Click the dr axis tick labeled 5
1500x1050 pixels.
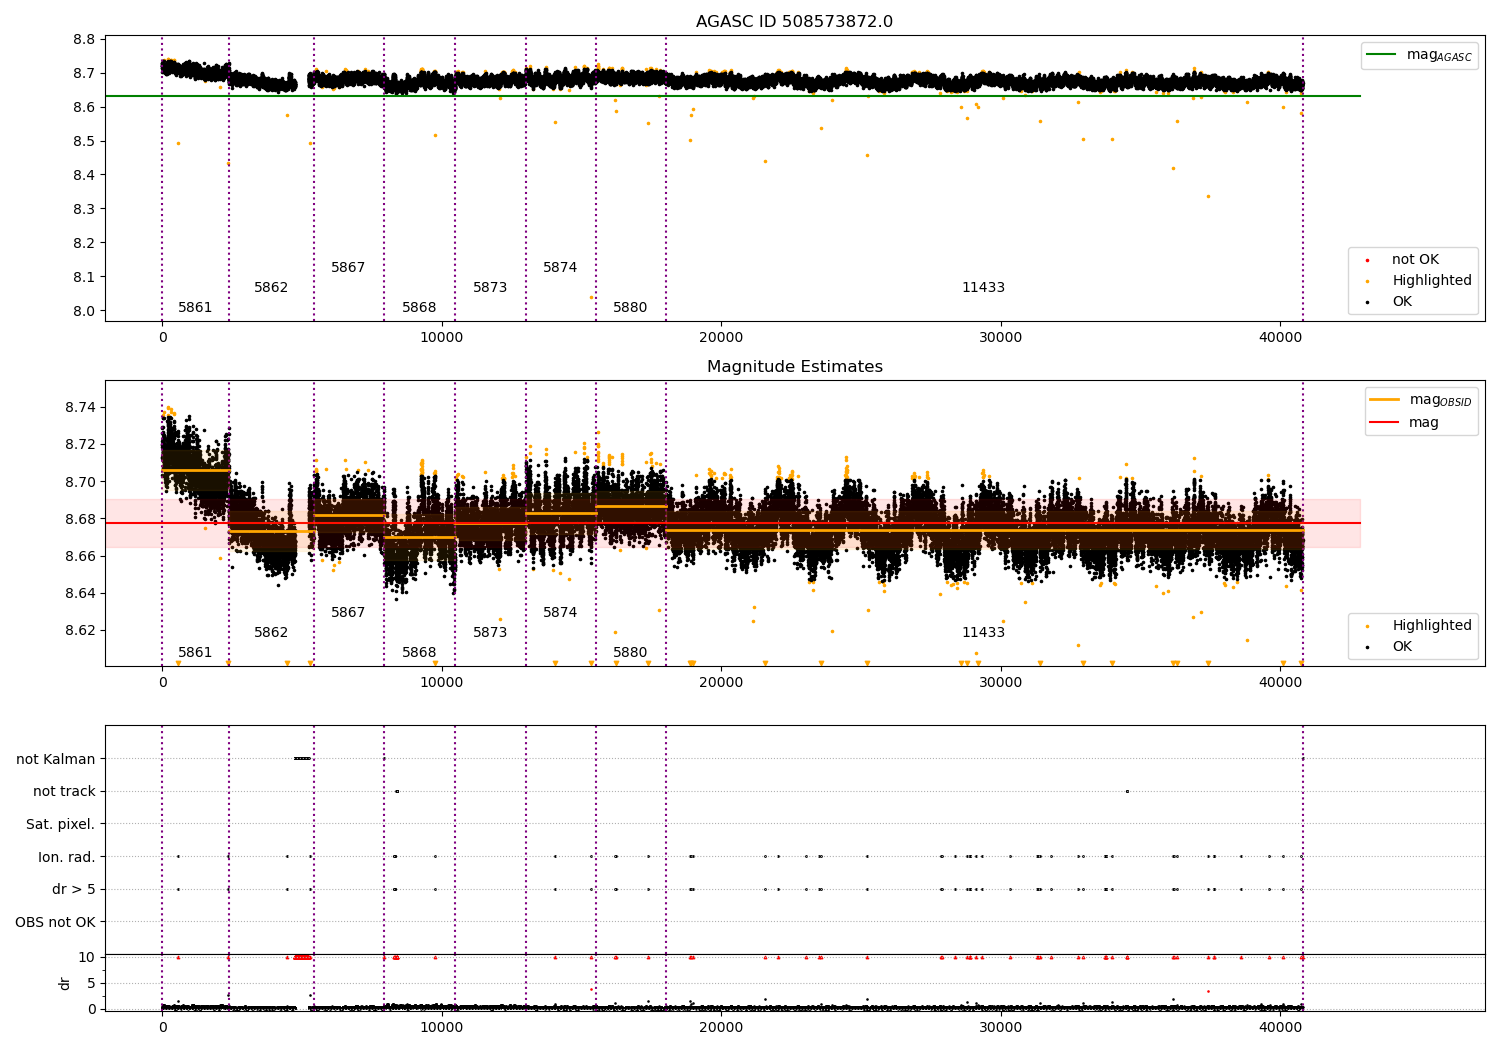[x=91, y=984]
